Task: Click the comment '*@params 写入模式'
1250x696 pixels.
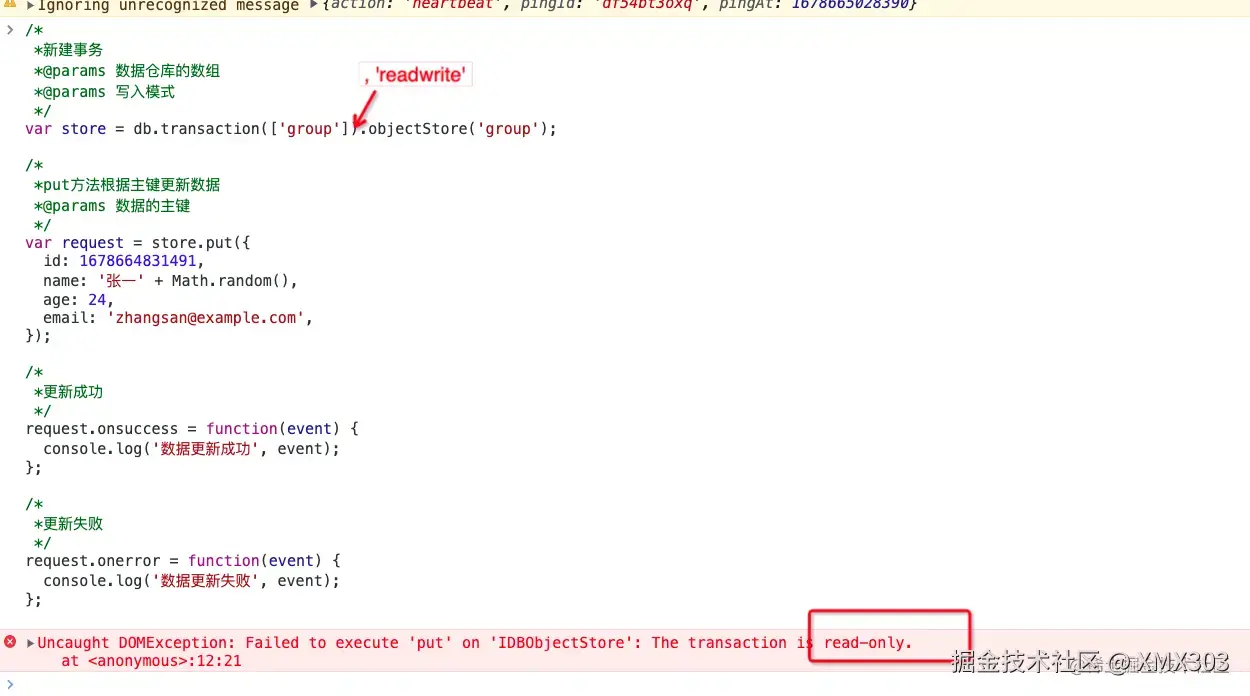Action: coord(105,92)
